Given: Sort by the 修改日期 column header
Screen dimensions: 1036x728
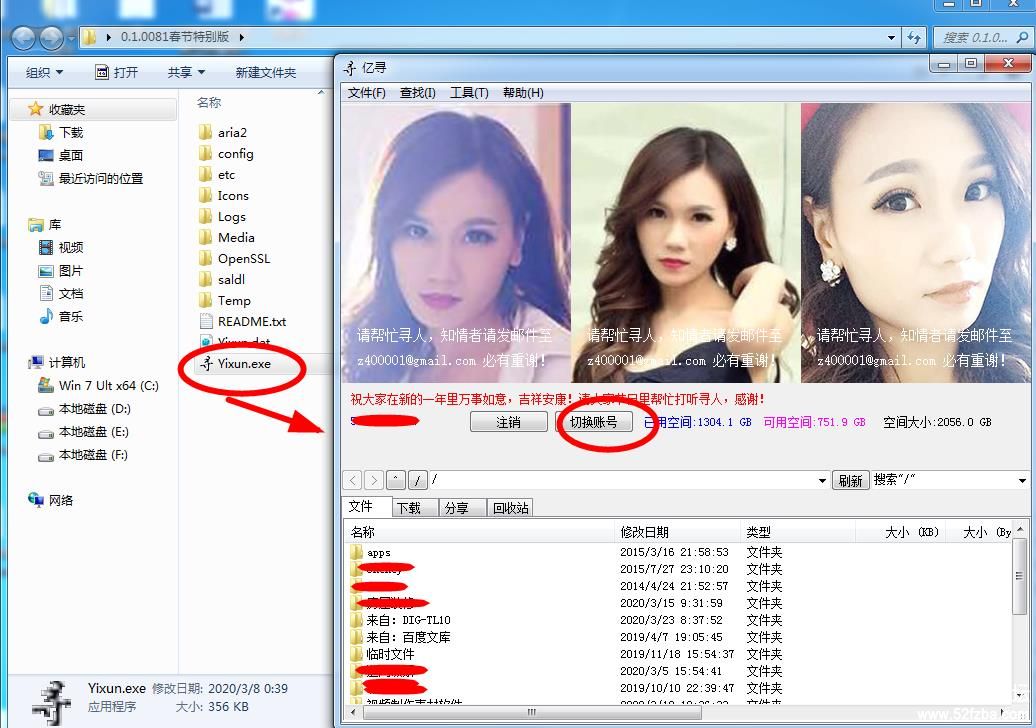Looking at the screenshot, I should (677, 532).
